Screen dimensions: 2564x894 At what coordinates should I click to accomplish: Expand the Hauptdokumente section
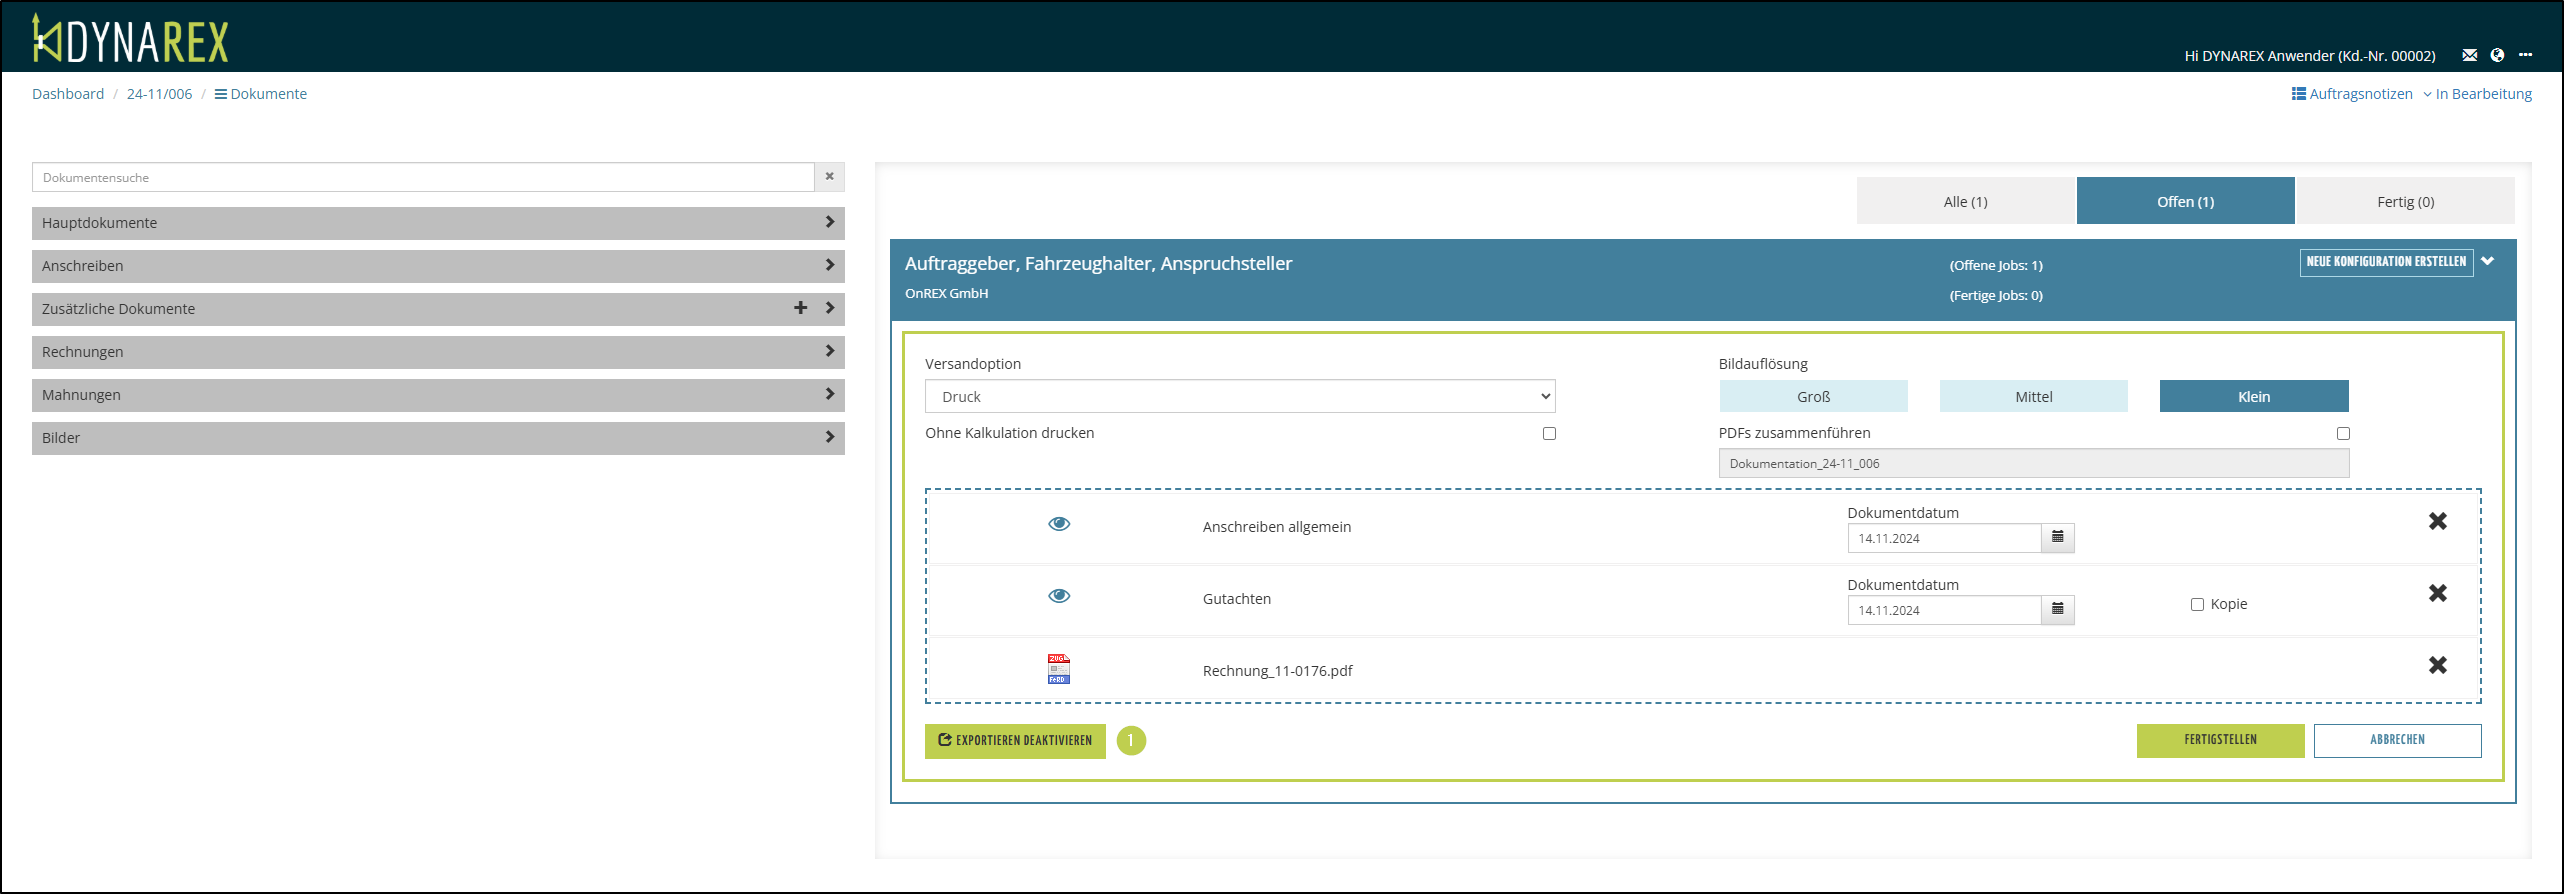point(438,223)
